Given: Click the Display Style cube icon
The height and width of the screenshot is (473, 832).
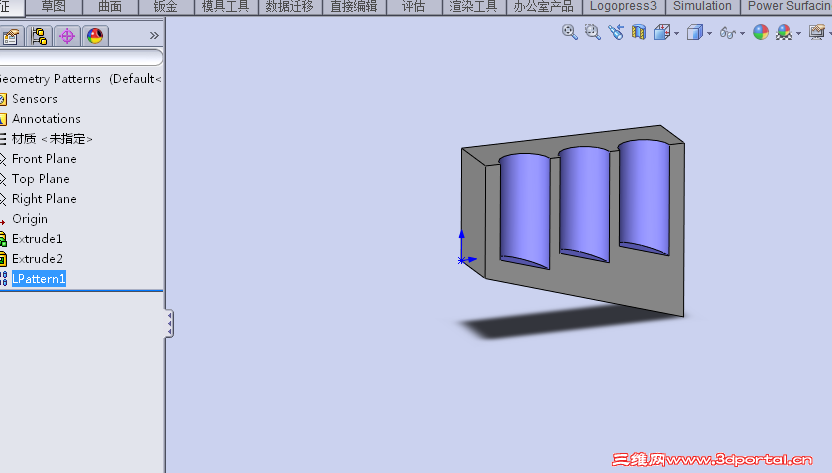Looking at the screenshot, I should 695,32.
